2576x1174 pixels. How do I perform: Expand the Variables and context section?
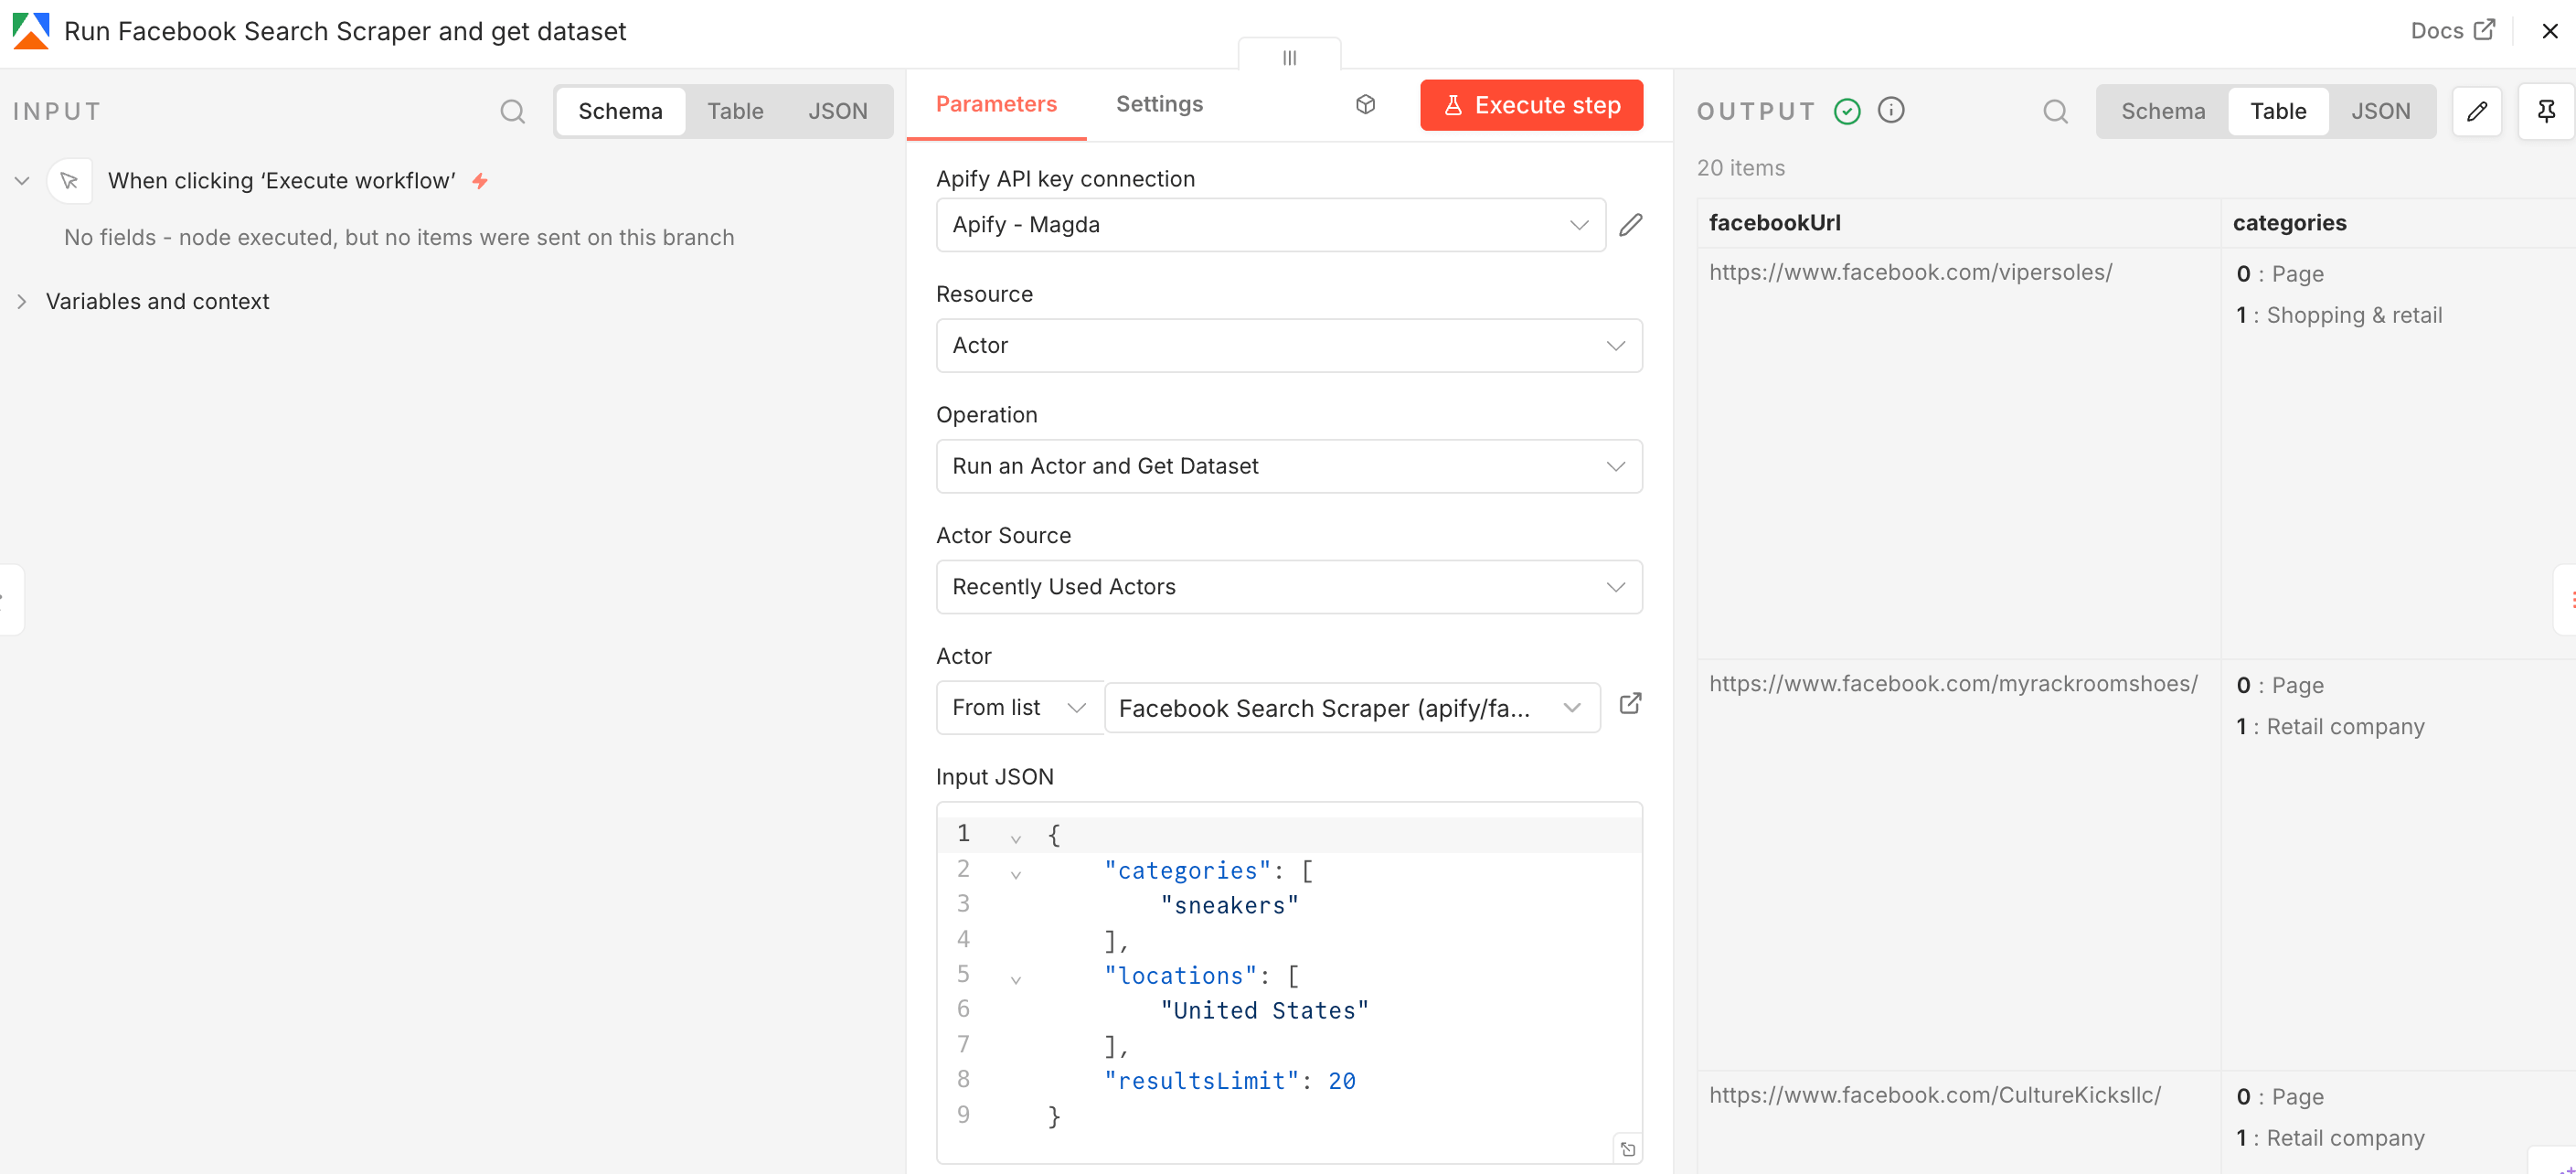coord(22,301)
